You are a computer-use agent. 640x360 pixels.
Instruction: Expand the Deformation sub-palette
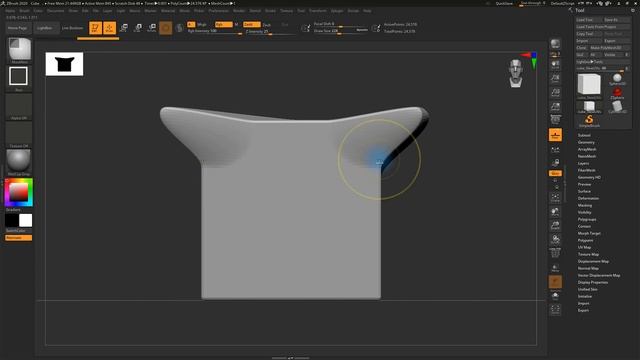pyautogui.click(x=588, y=198)
